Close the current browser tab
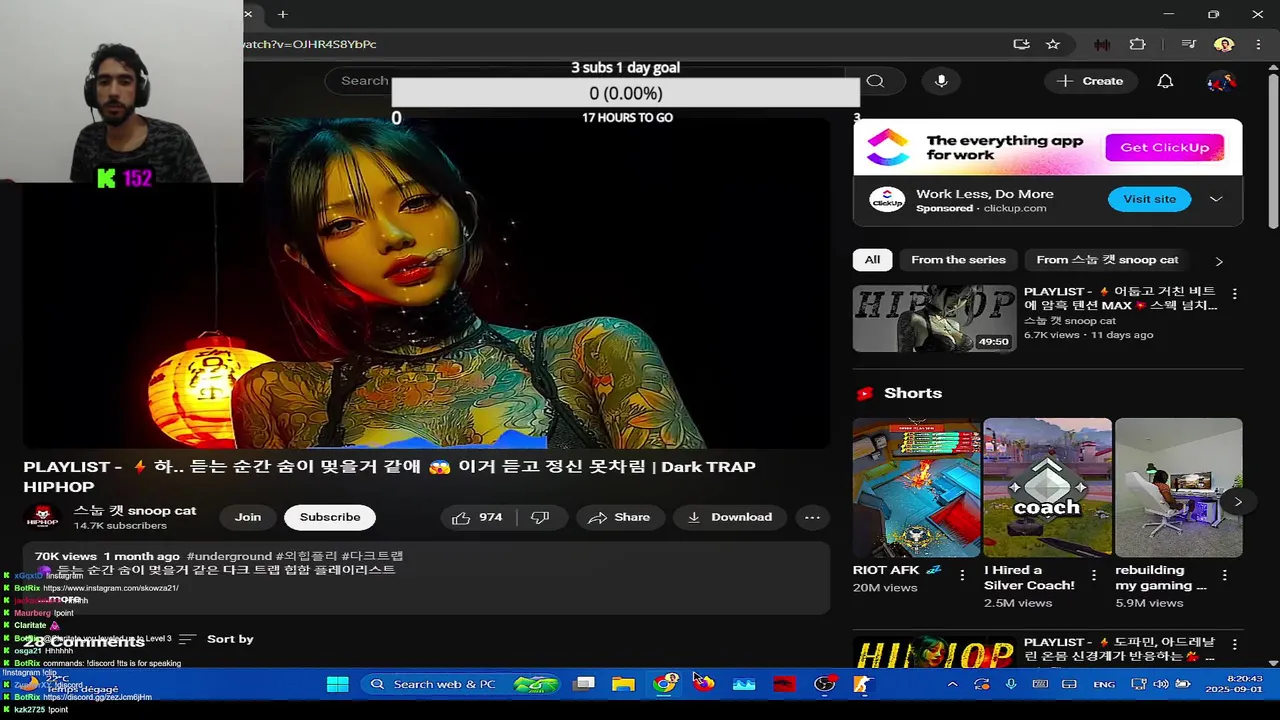 tap(248, 14)
